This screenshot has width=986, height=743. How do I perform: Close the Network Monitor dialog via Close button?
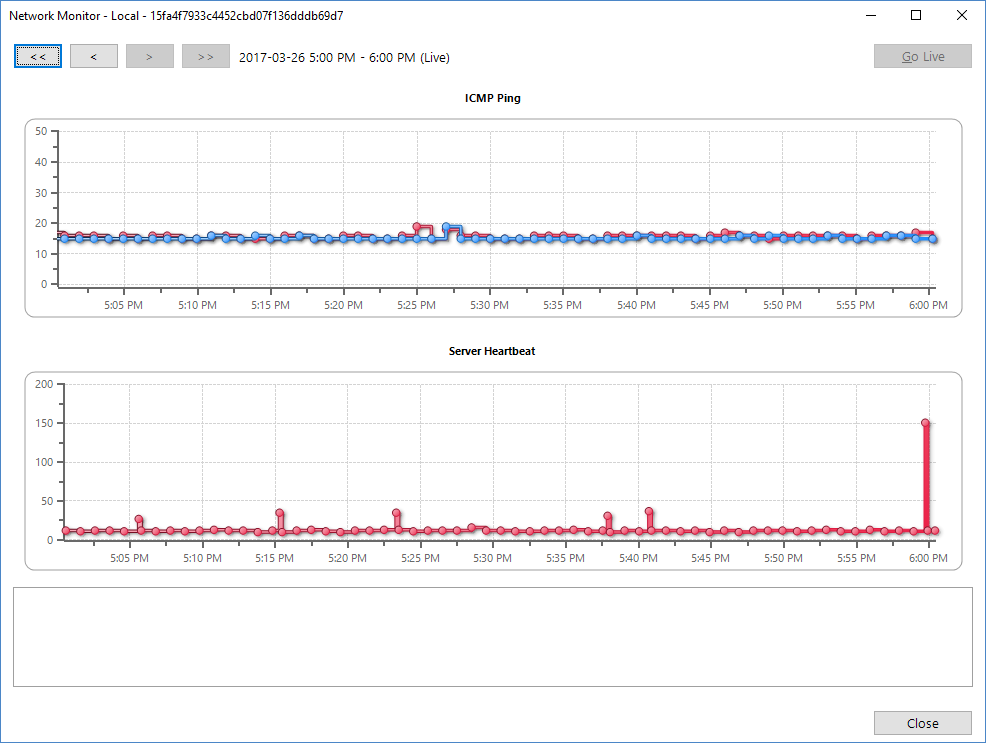point(922,723)
